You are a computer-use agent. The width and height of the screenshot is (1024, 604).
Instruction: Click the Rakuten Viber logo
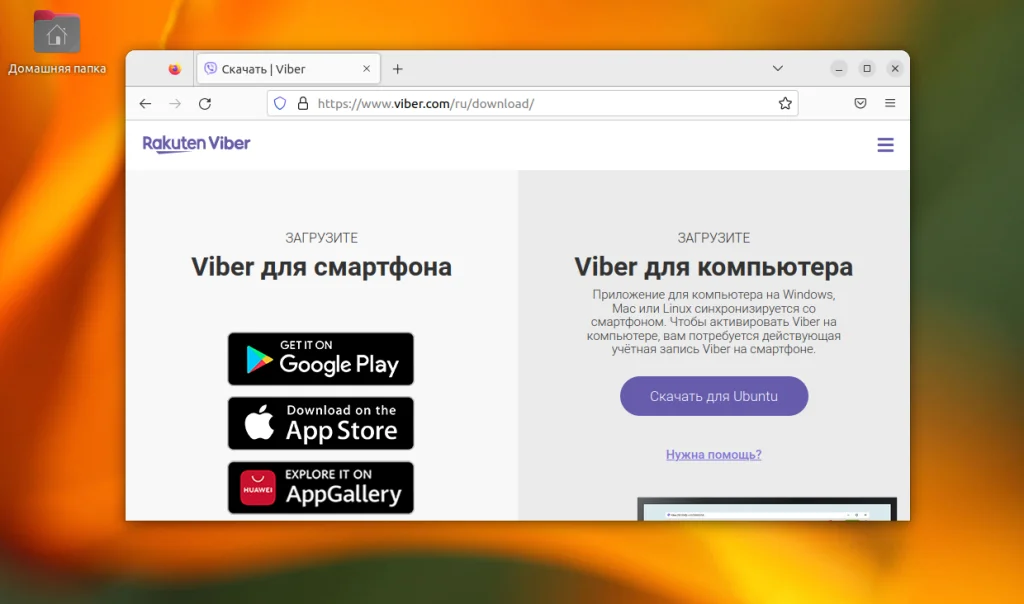click(197, 144)
